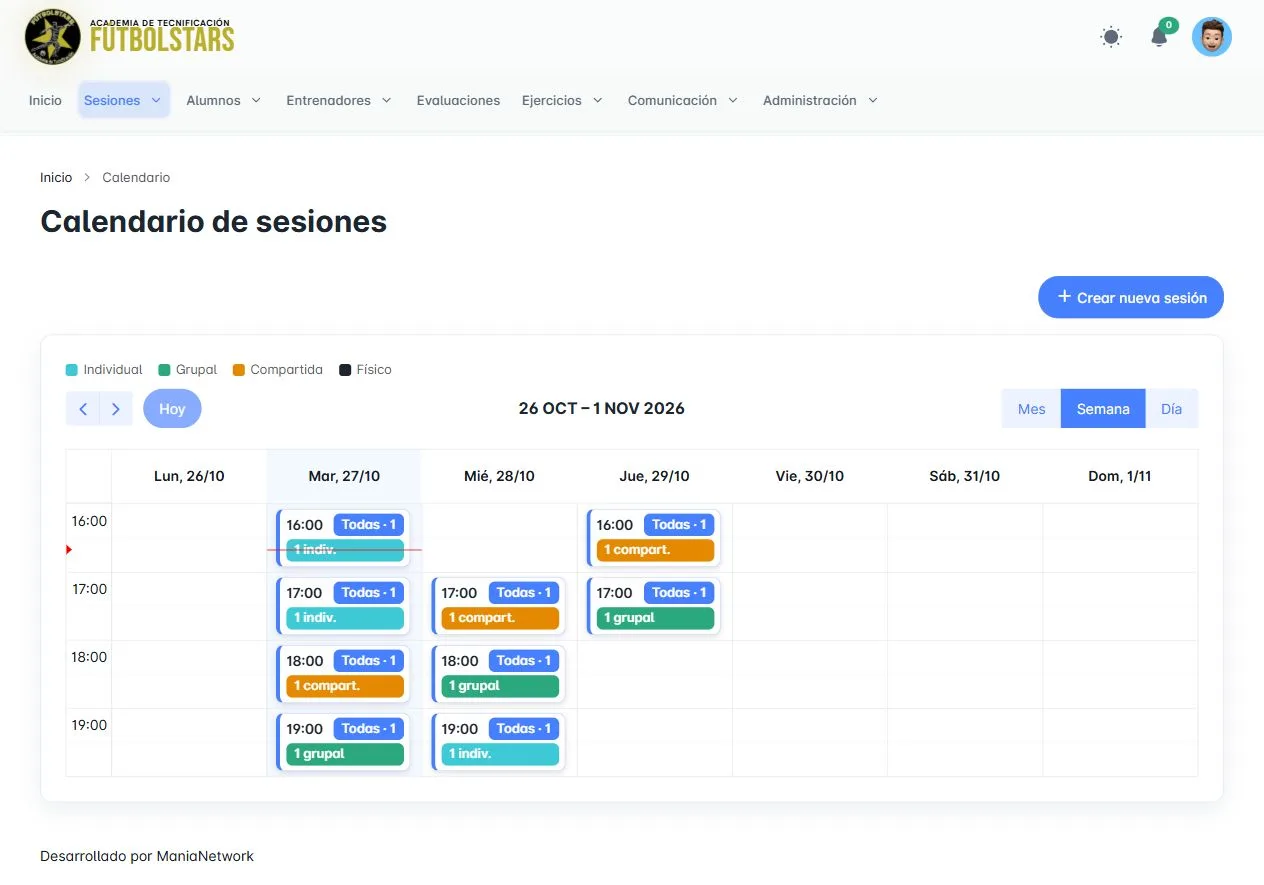Select the Mié, 28/10 column header
Viewport: 1264px width, 885px height.
coord(499,476)
